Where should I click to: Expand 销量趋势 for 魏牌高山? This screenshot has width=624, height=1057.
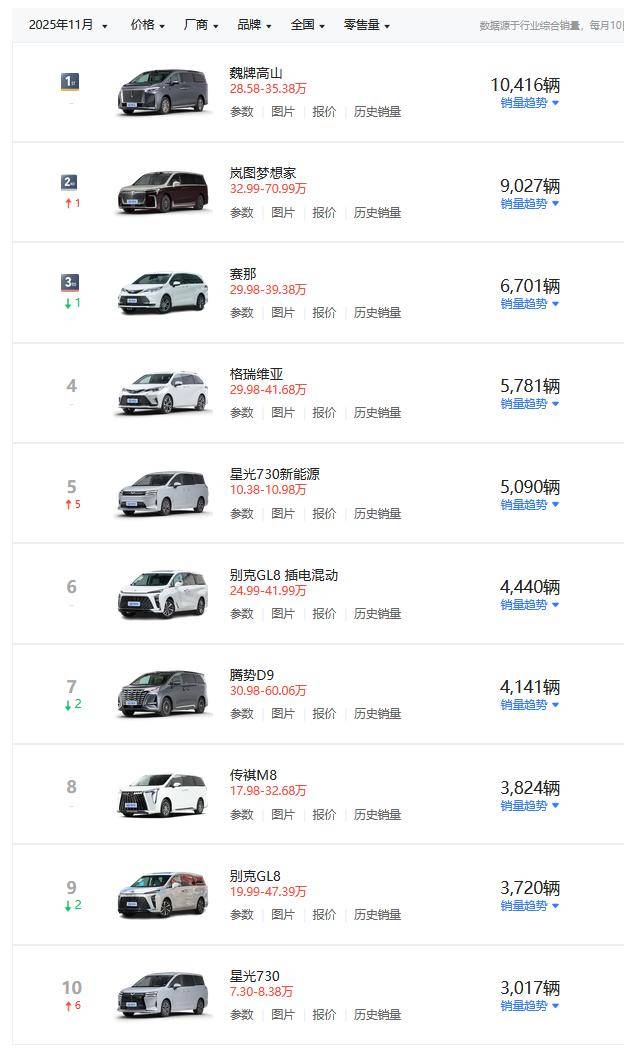(529, 103)
